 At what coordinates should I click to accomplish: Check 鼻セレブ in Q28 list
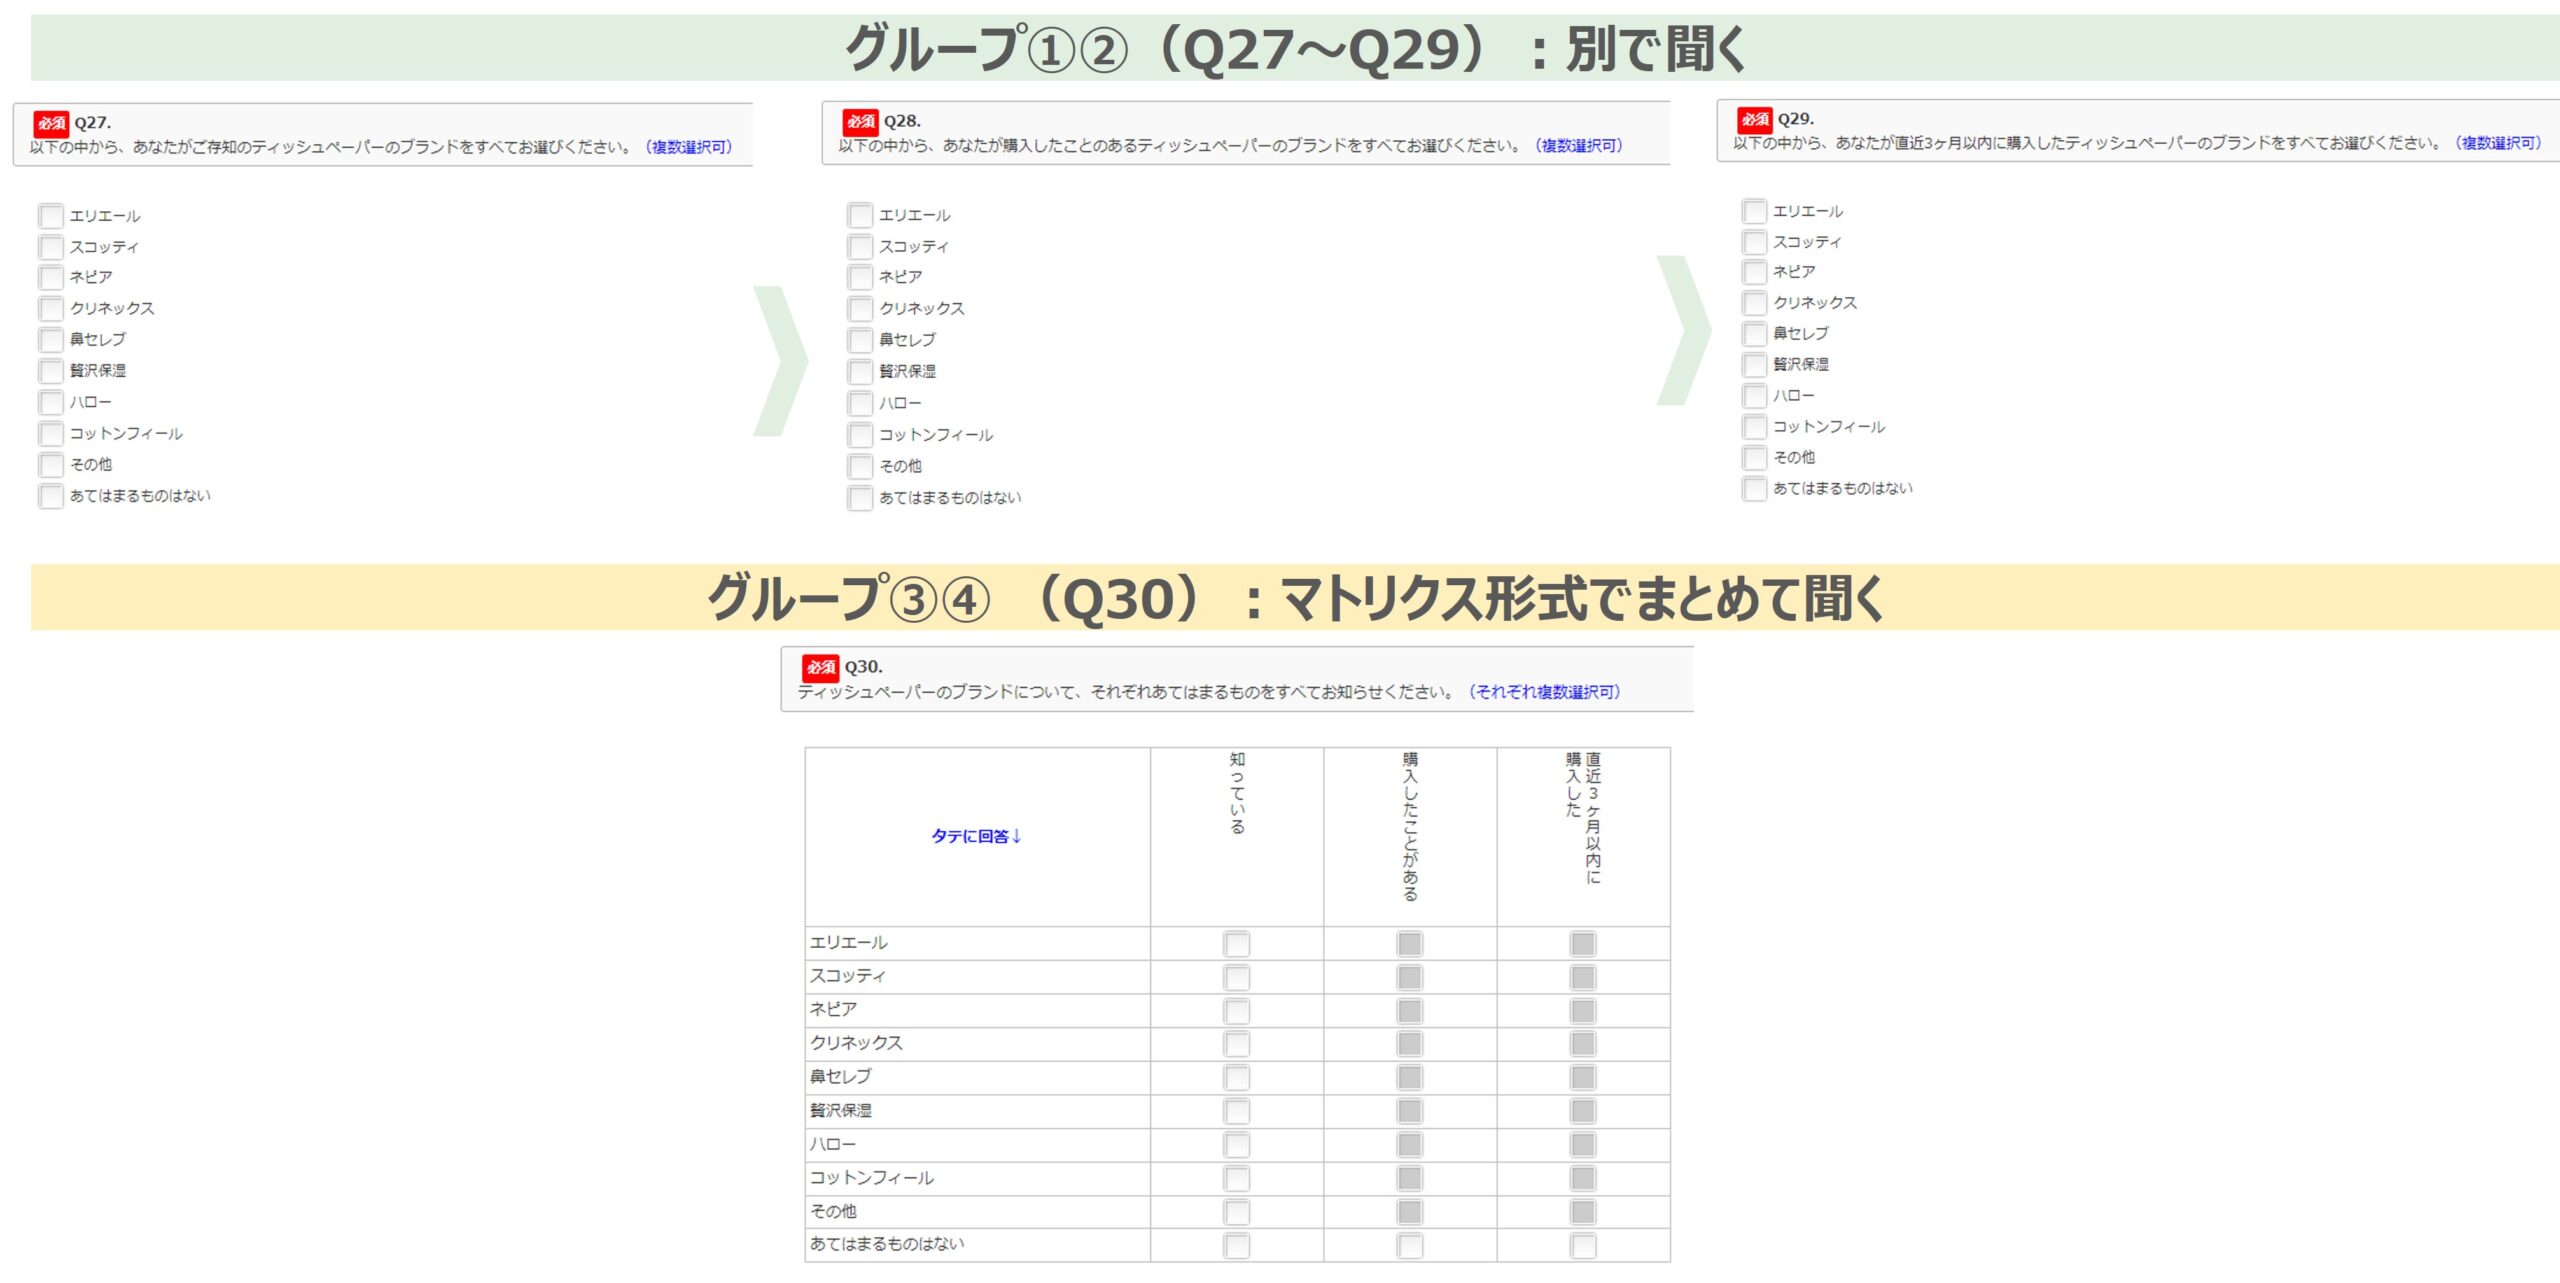860,340
